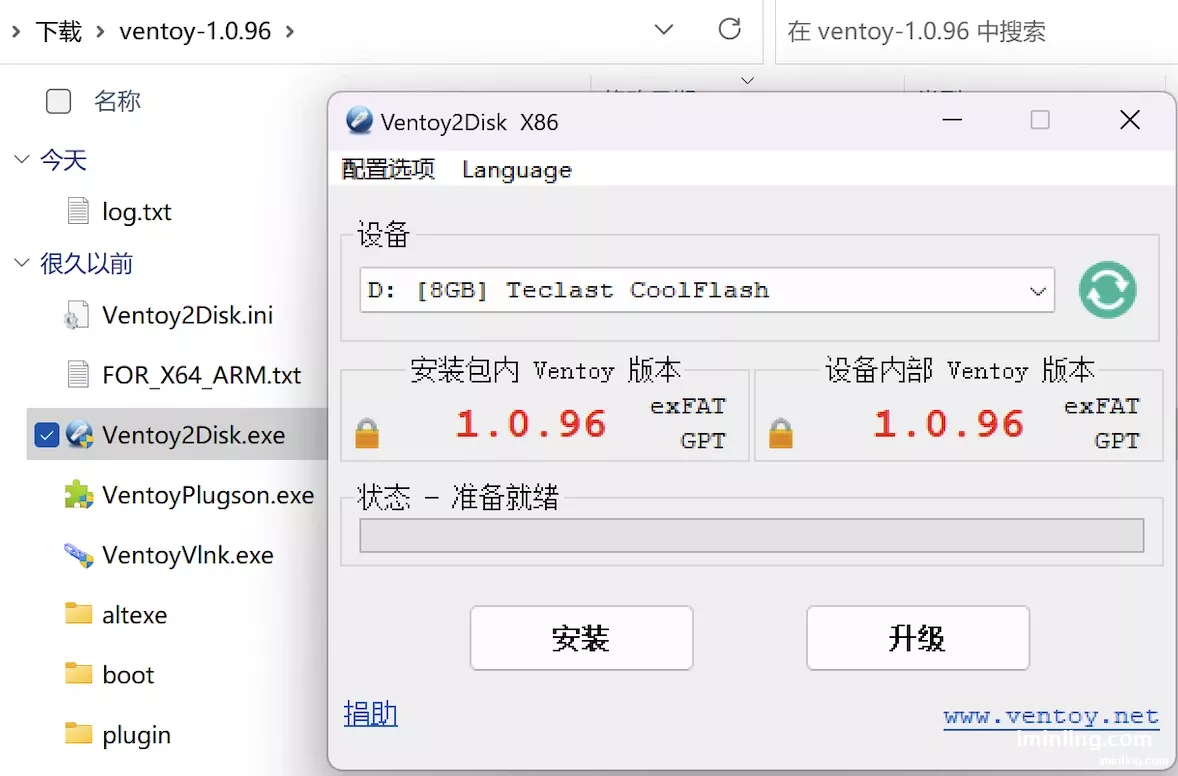Select the FOR_X64_ARM.txt file name

point(201,375)
